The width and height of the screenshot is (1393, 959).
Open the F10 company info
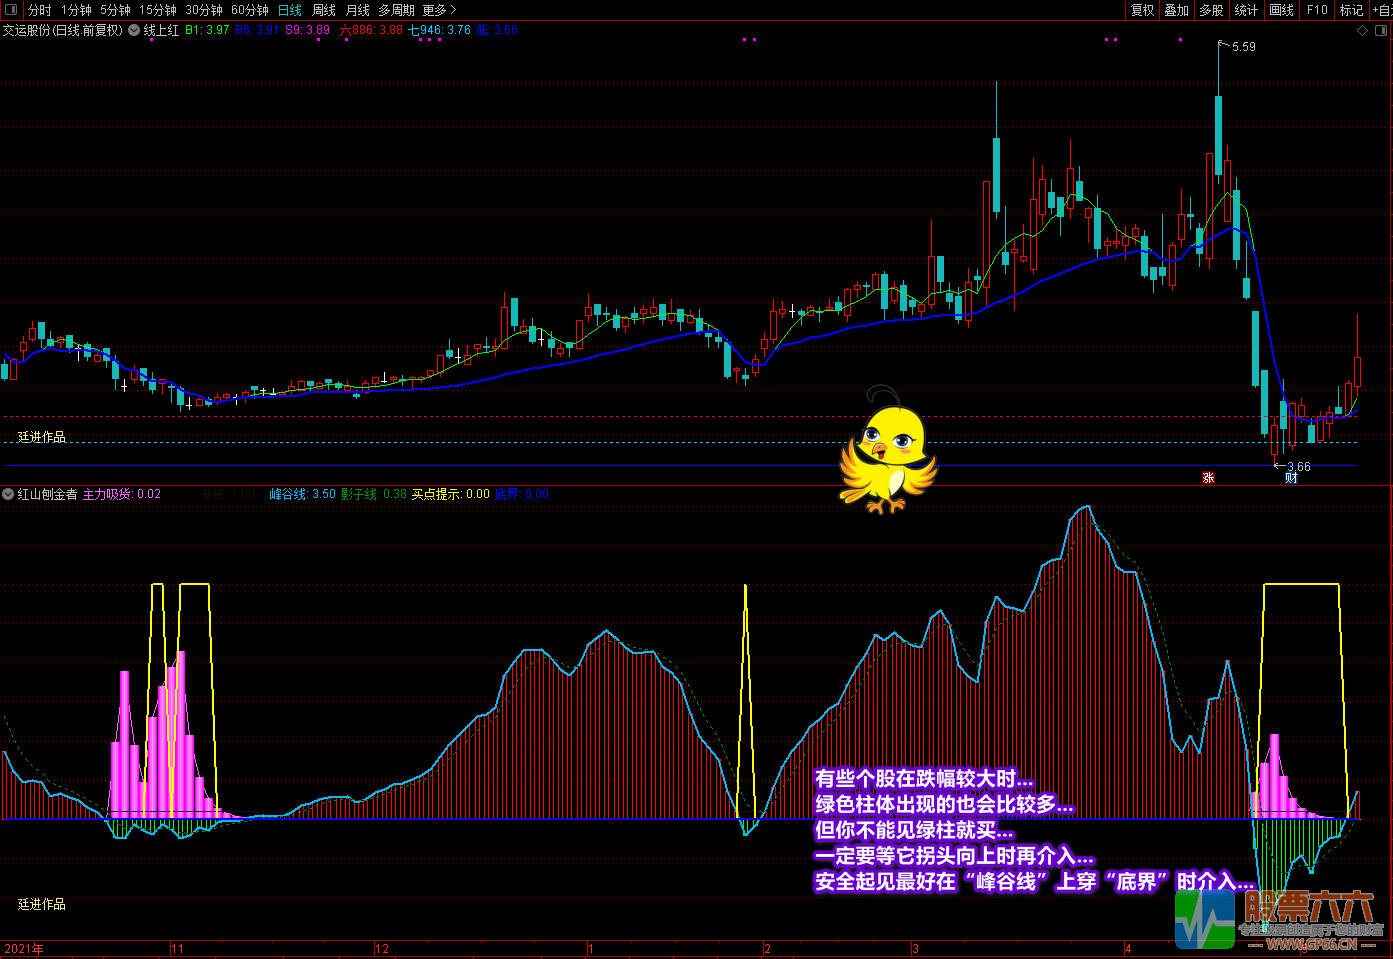click(1317, 10)
